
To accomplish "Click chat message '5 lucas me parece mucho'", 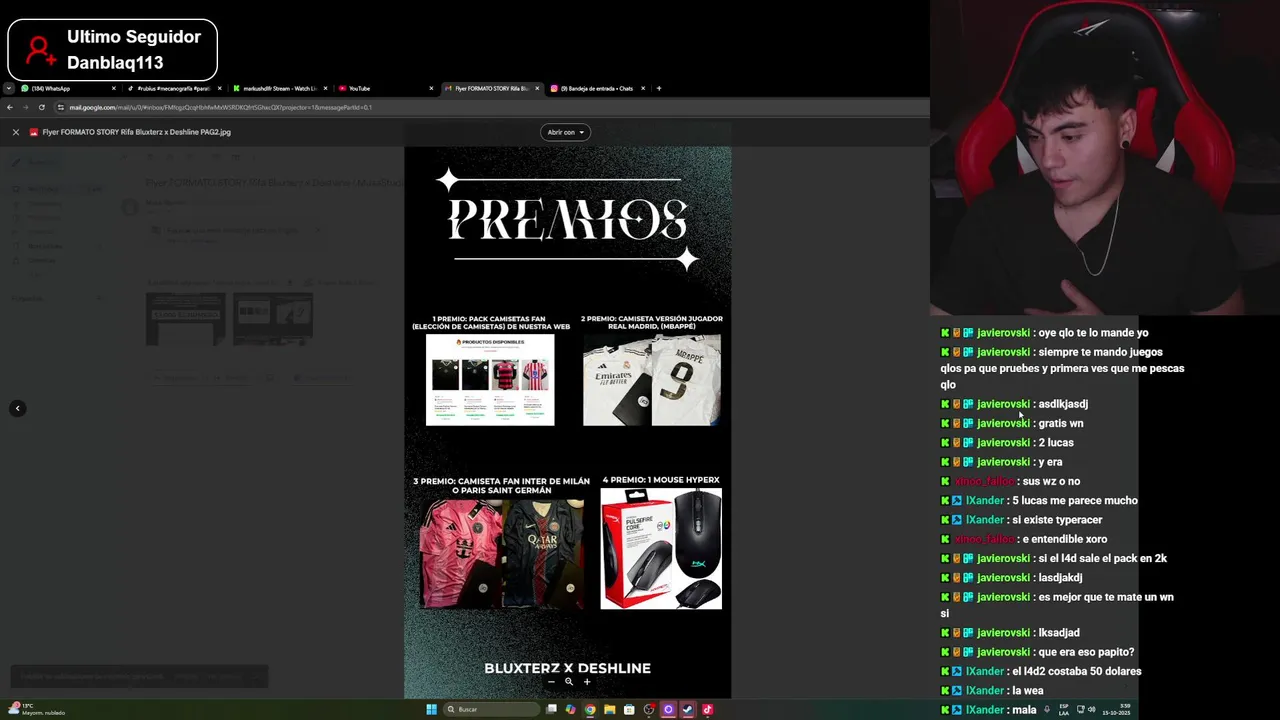I will (1075, 501).
